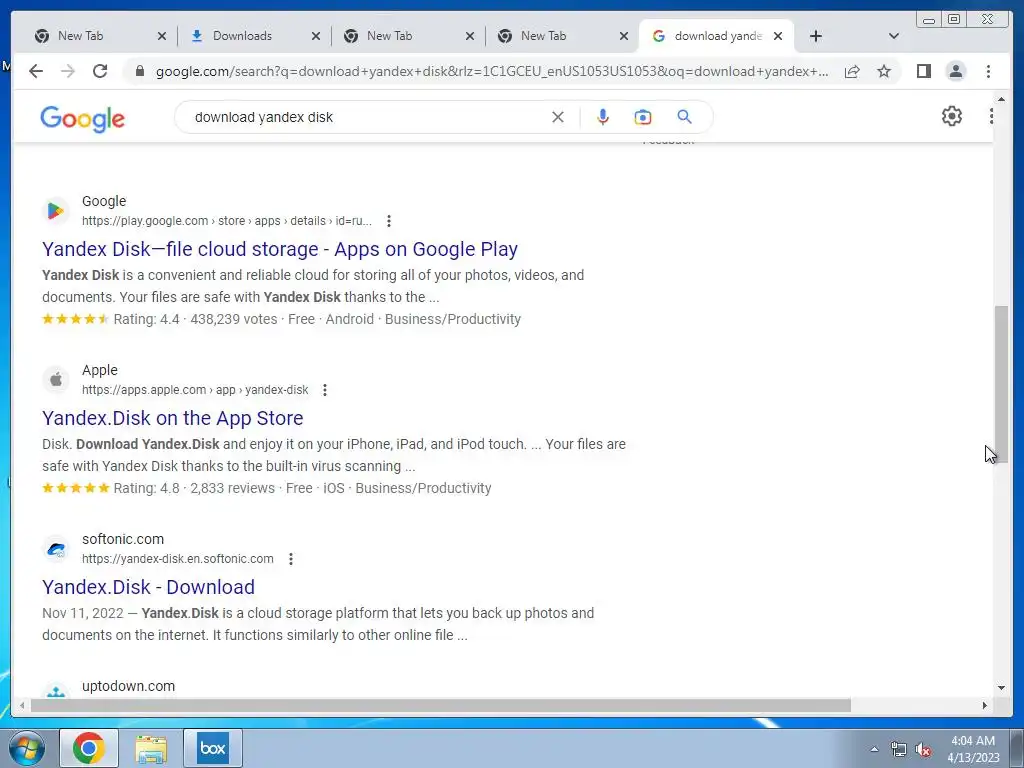The height and width of the screenshot is (768, 1024).
Task: Show hidden system tray icons
Action: pyautogui.click(x=874, y=750)
